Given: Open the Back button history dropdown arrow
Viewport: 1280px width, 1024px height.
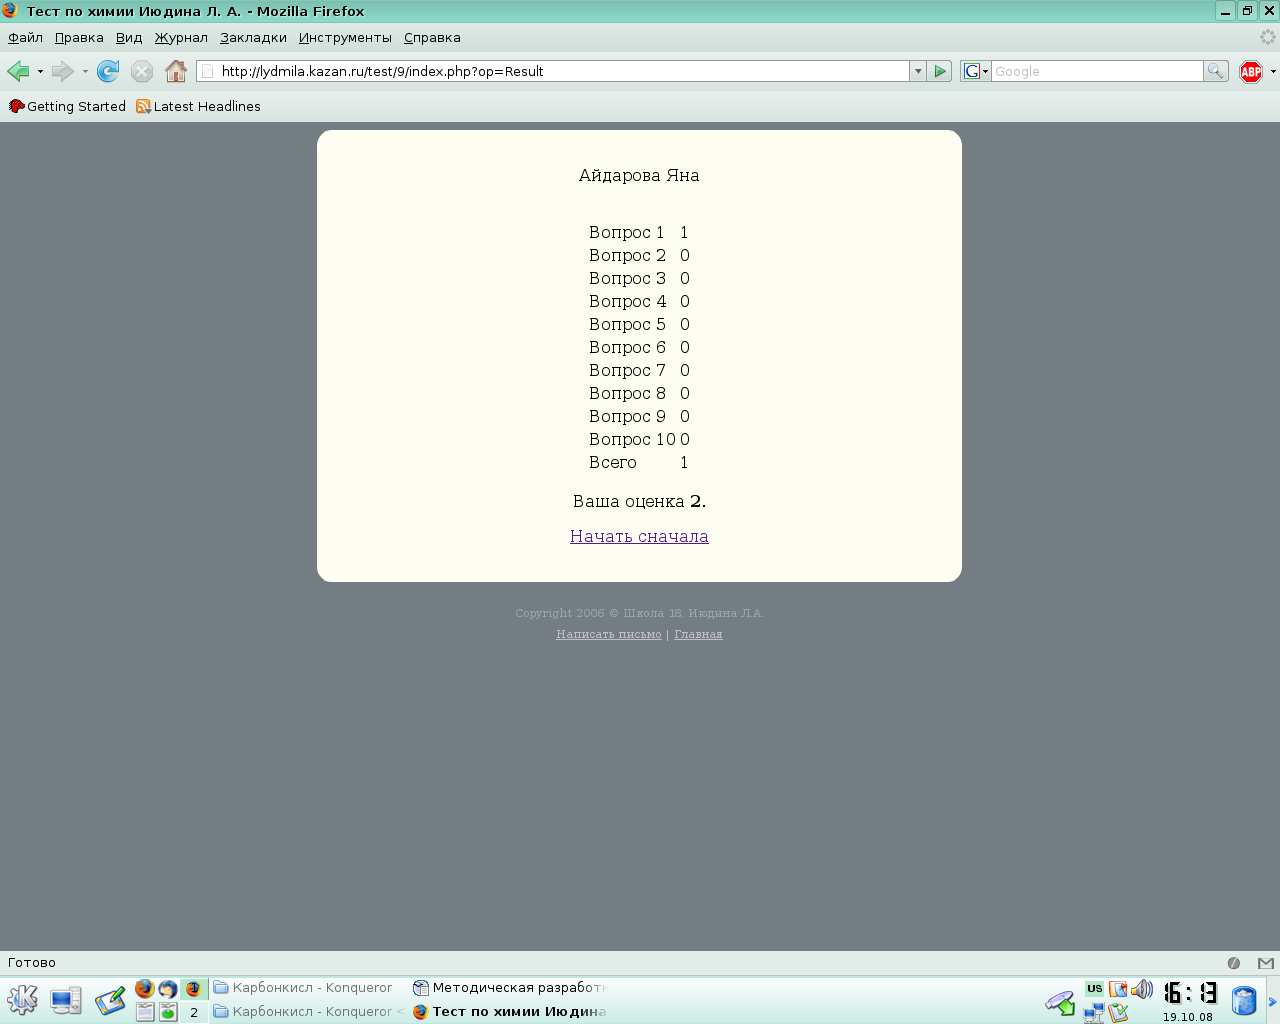Looking at the screenshot, I should 40,71.
